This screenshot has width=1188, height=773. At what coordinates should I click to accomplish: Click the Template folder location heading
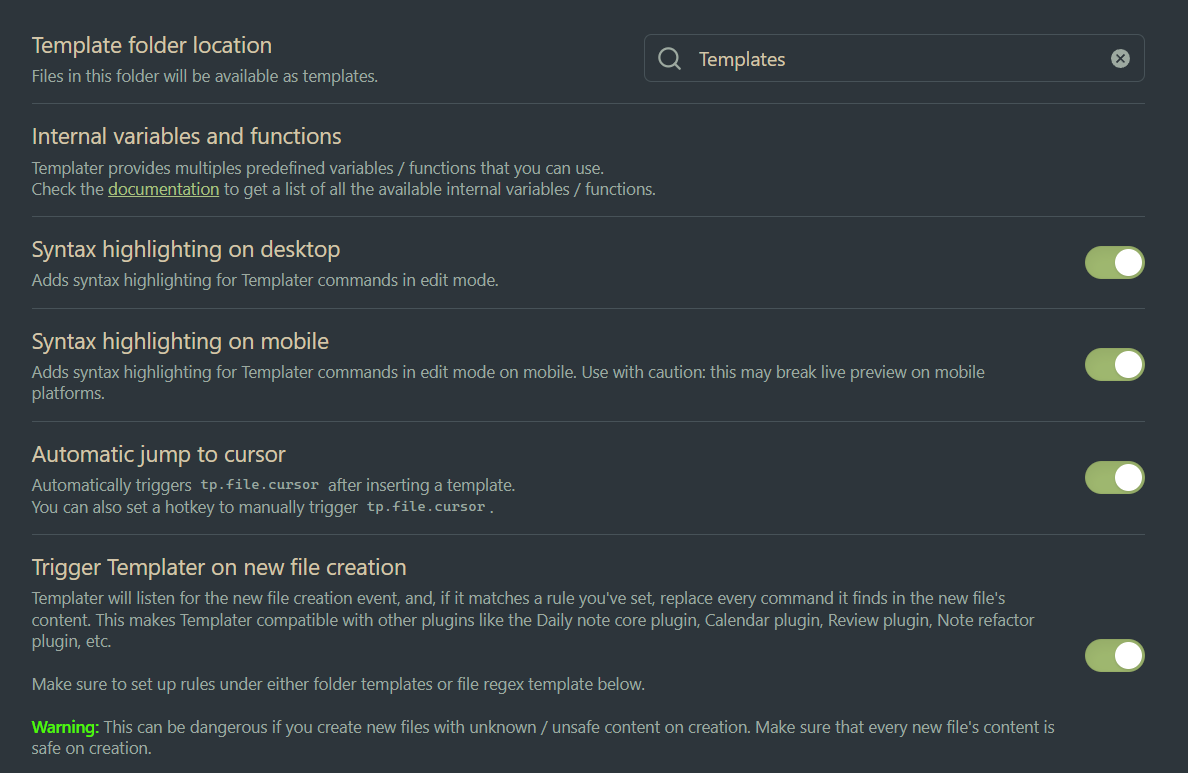[x=152, y=46]
